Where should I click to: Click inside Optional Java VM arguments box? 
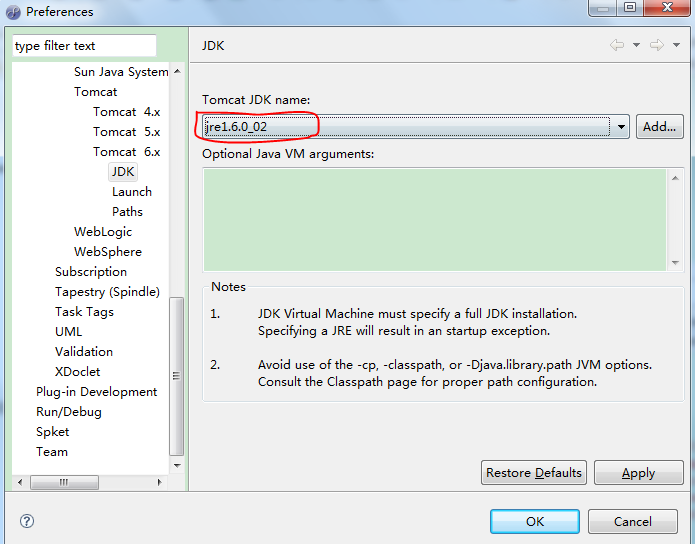pyautogui.click(x=434, y=220)
